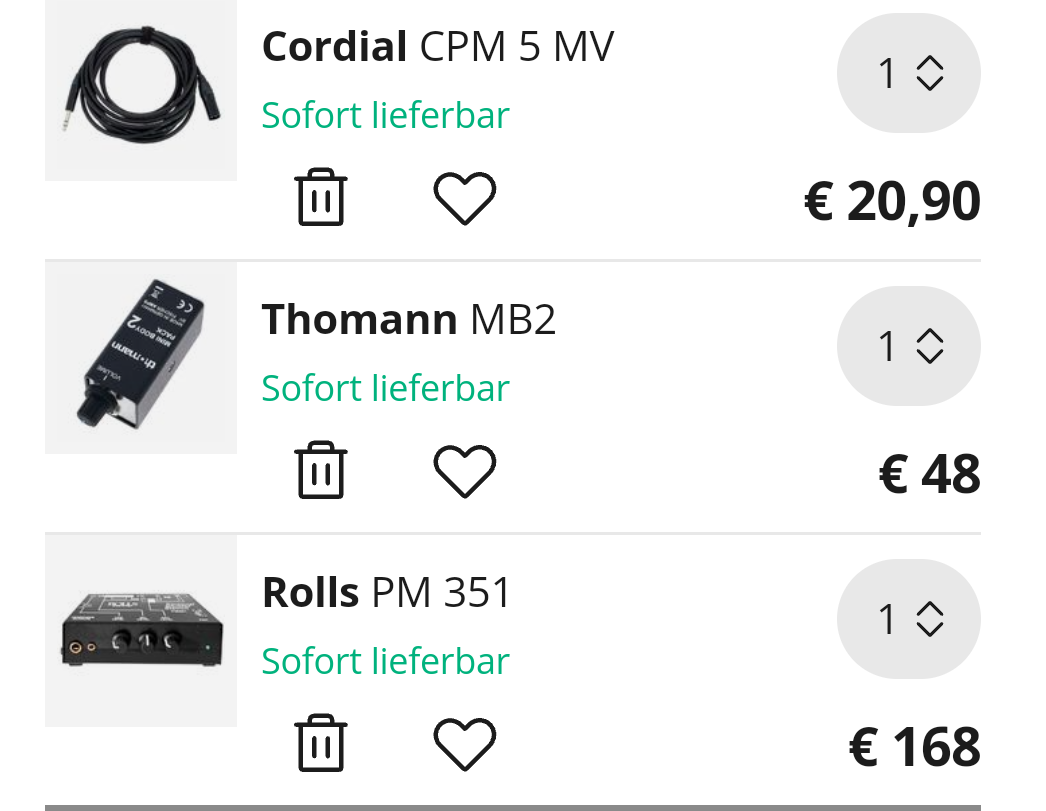Open the Thomann MB2 product thumbnail

141,358
